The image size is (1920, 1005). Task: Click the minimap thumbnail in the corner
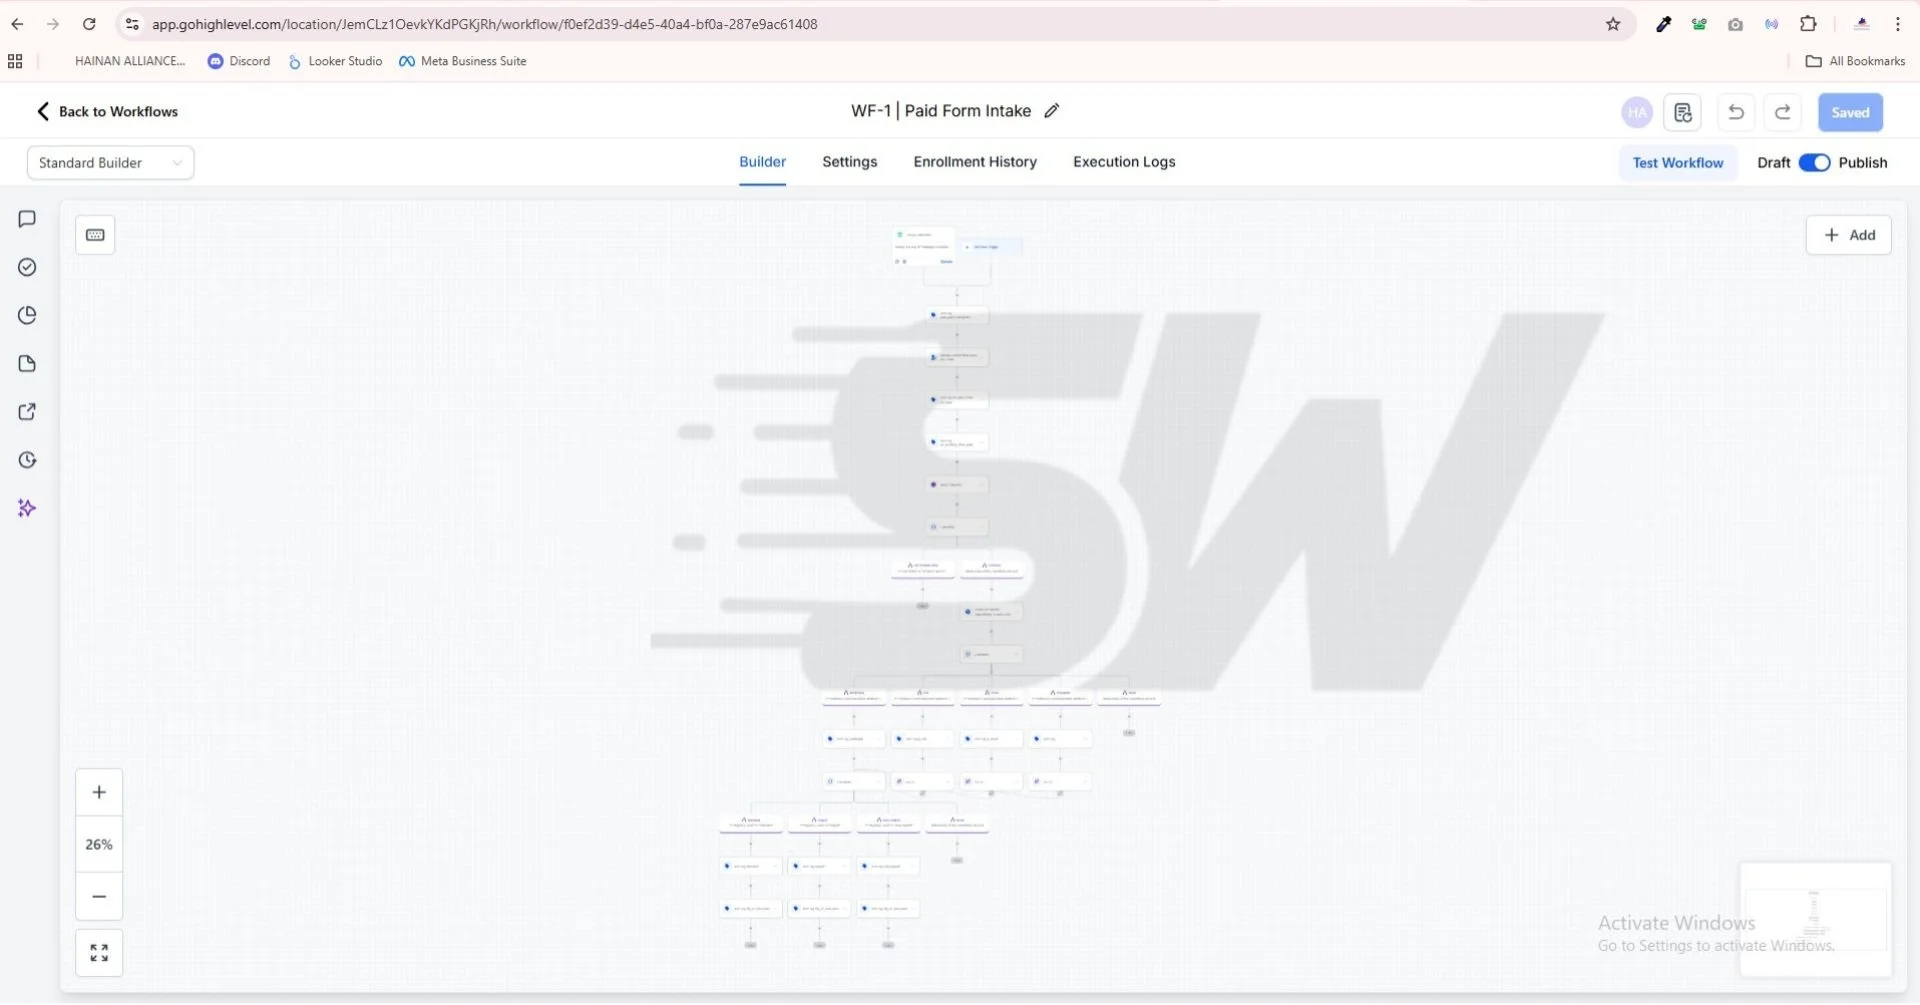pyautogui.click(x=1815, y=919)
